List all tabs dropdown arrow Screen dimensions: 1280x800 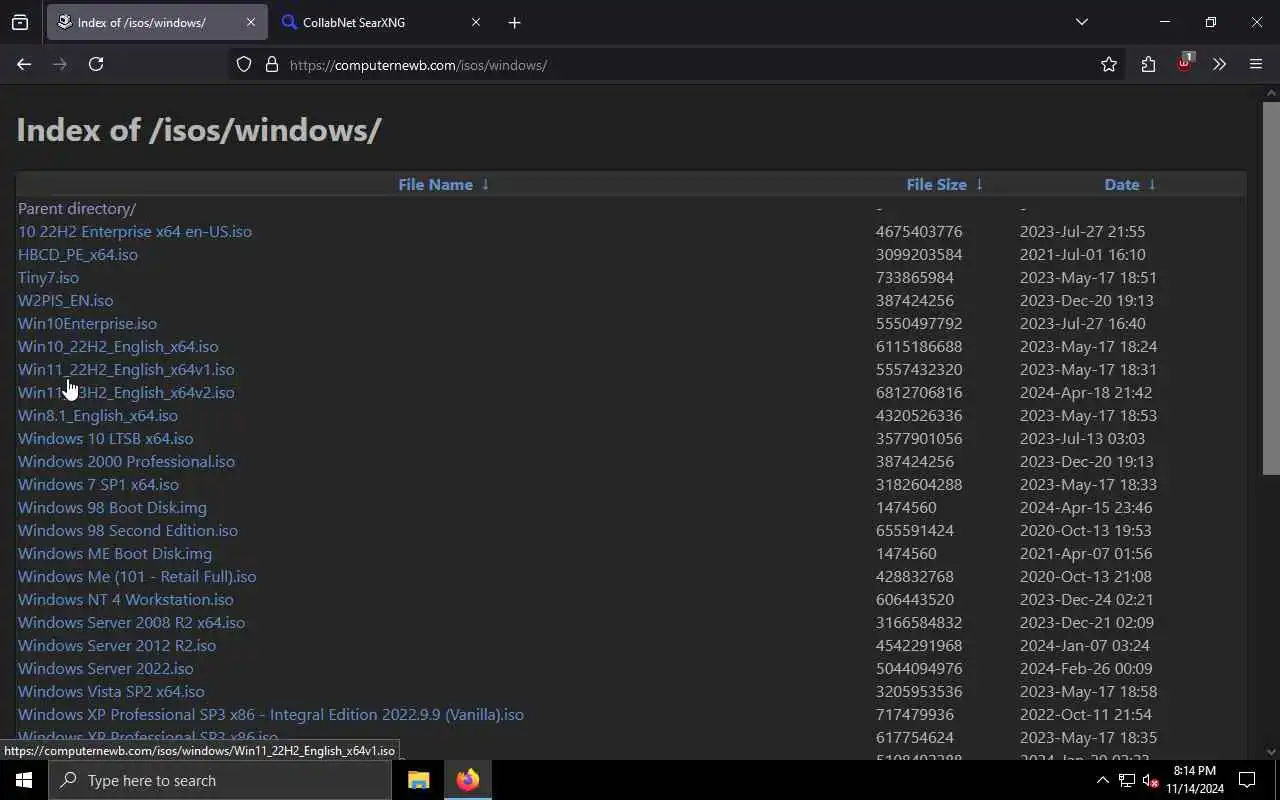(1082, 22)
